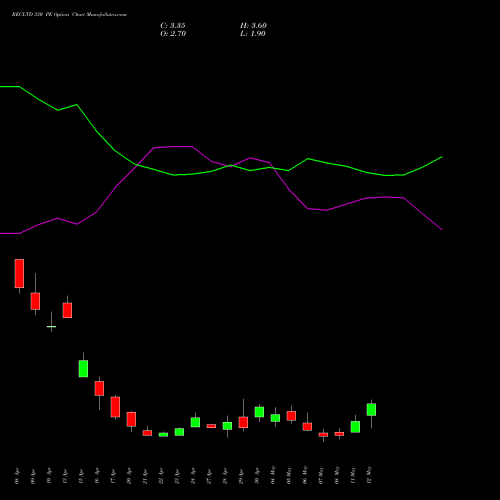Select the 30 Apr date label
Image resolution: width=500 pixels, height=500 pixels.
(257, 476)
